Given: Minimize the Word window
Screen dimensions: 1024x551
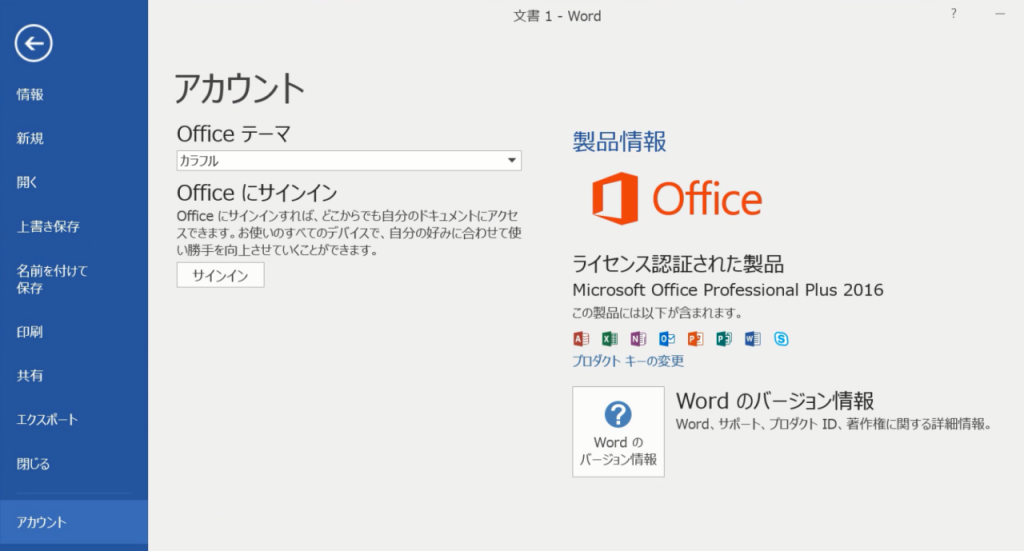Looking at the screenshot, I should (x=1000, y=14).
